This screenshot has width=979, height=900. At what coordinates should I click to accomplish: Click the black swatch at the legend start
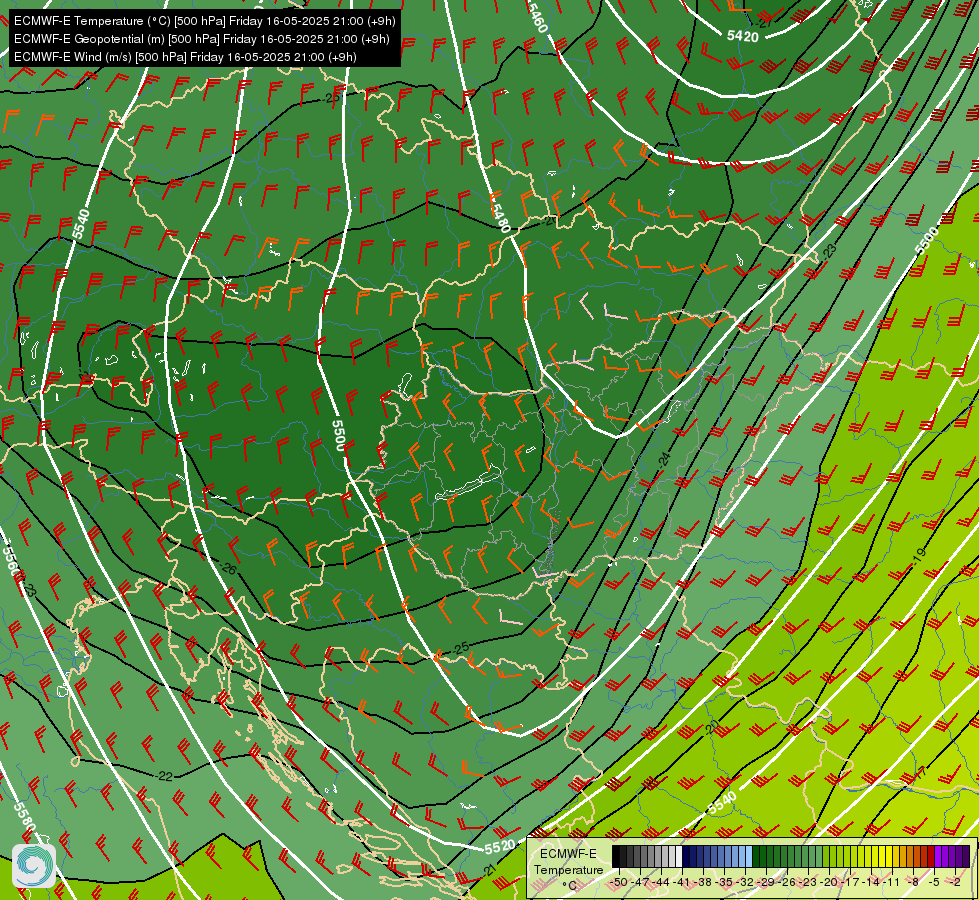[x=616, y=856]
